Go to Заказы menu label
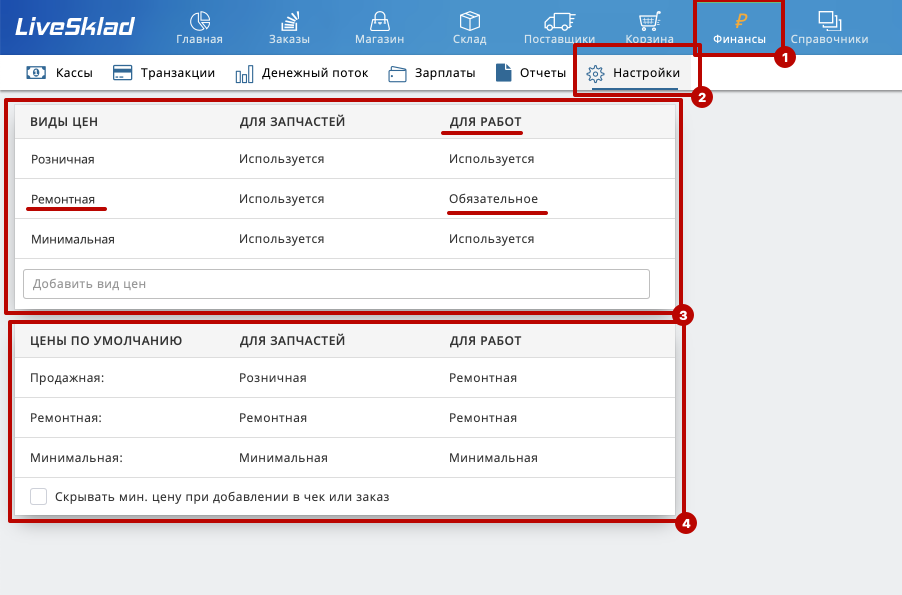Image resolution: width=902 pixels, height=595 pixels. pyautogui.click(x=289, y=39)
